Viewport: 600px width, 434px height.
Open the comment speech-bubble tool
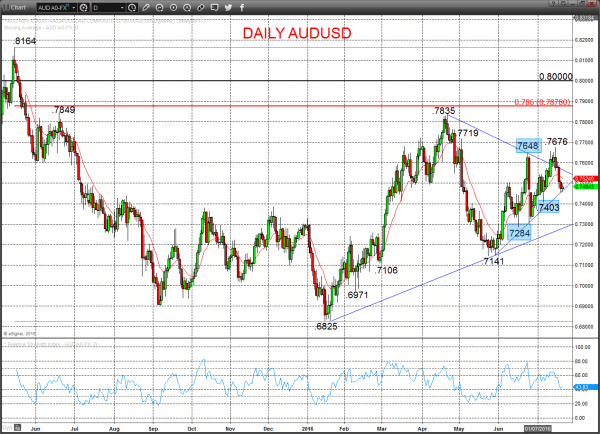(x=215, y=8)
